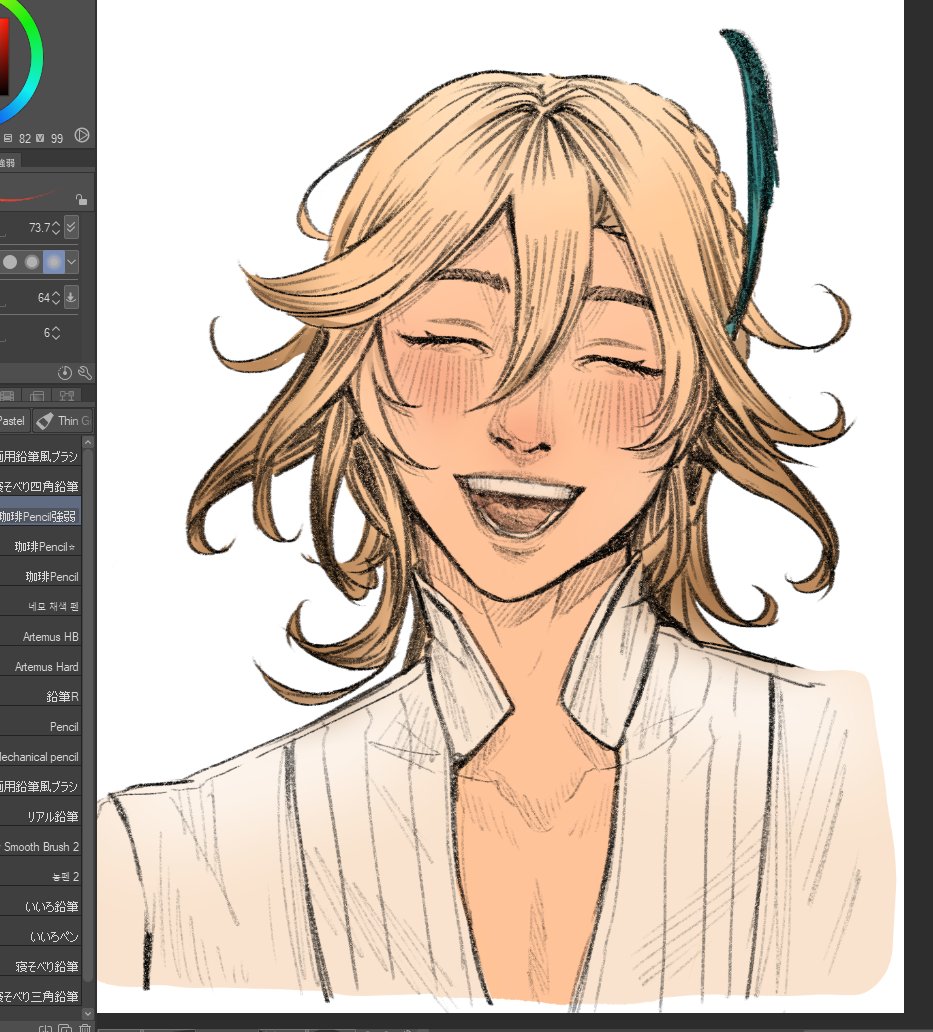This screenshot has width=933, height=1032.
Task: Click the scroll down arrow of brush list
Action: [x=88, y=1013]
